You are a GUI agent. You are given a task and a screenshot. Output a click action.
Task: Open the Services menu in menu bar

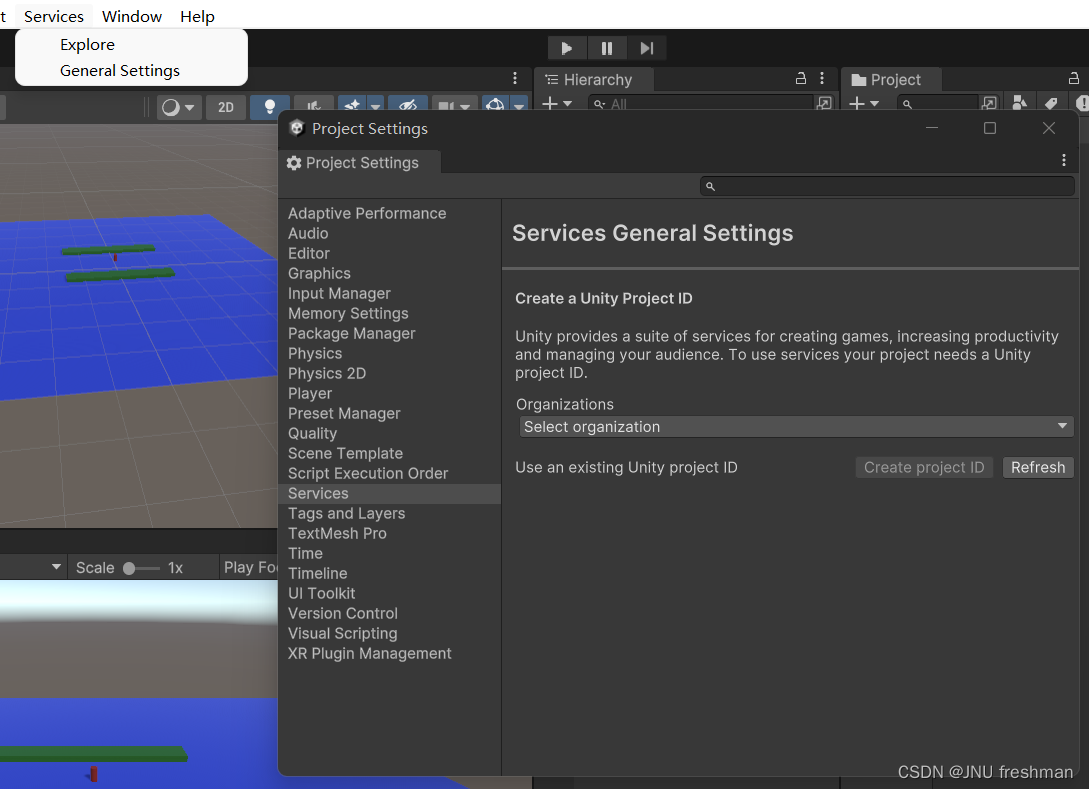click(x=53, y=16)
